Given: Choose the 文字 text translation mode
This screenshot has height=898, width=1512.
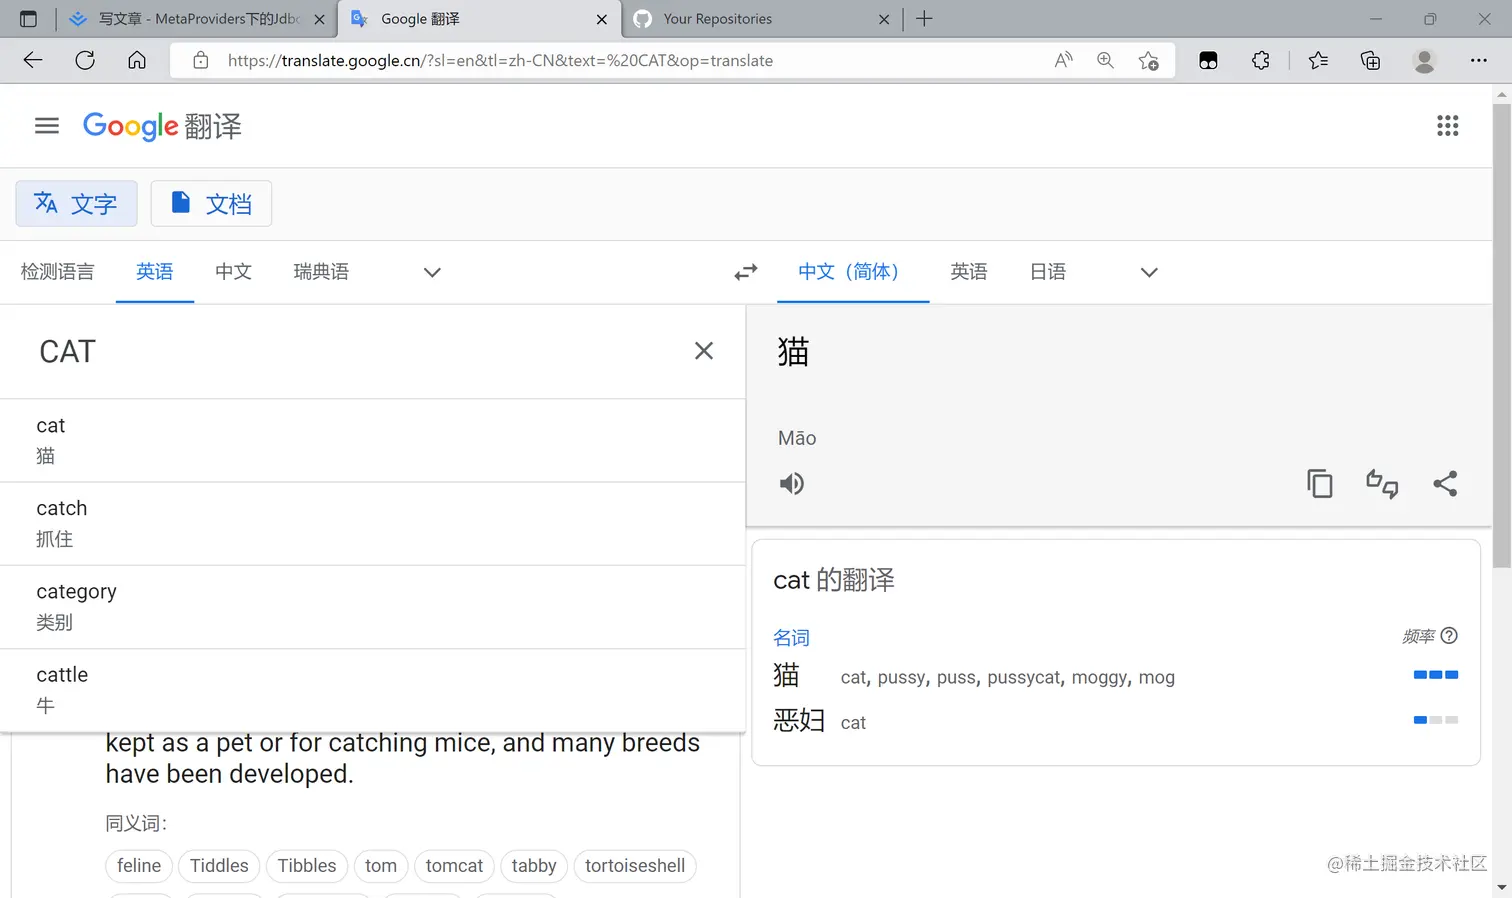Looking at the screenshot, I should click(76, 204).
